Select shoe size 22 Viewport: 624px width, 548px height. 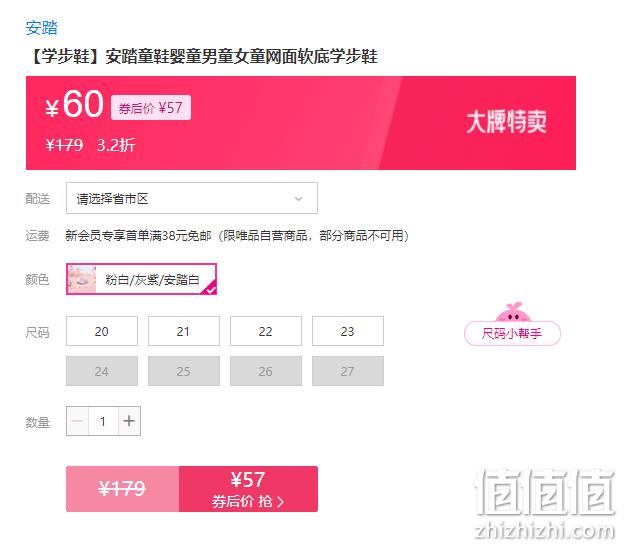pos(266,331)
